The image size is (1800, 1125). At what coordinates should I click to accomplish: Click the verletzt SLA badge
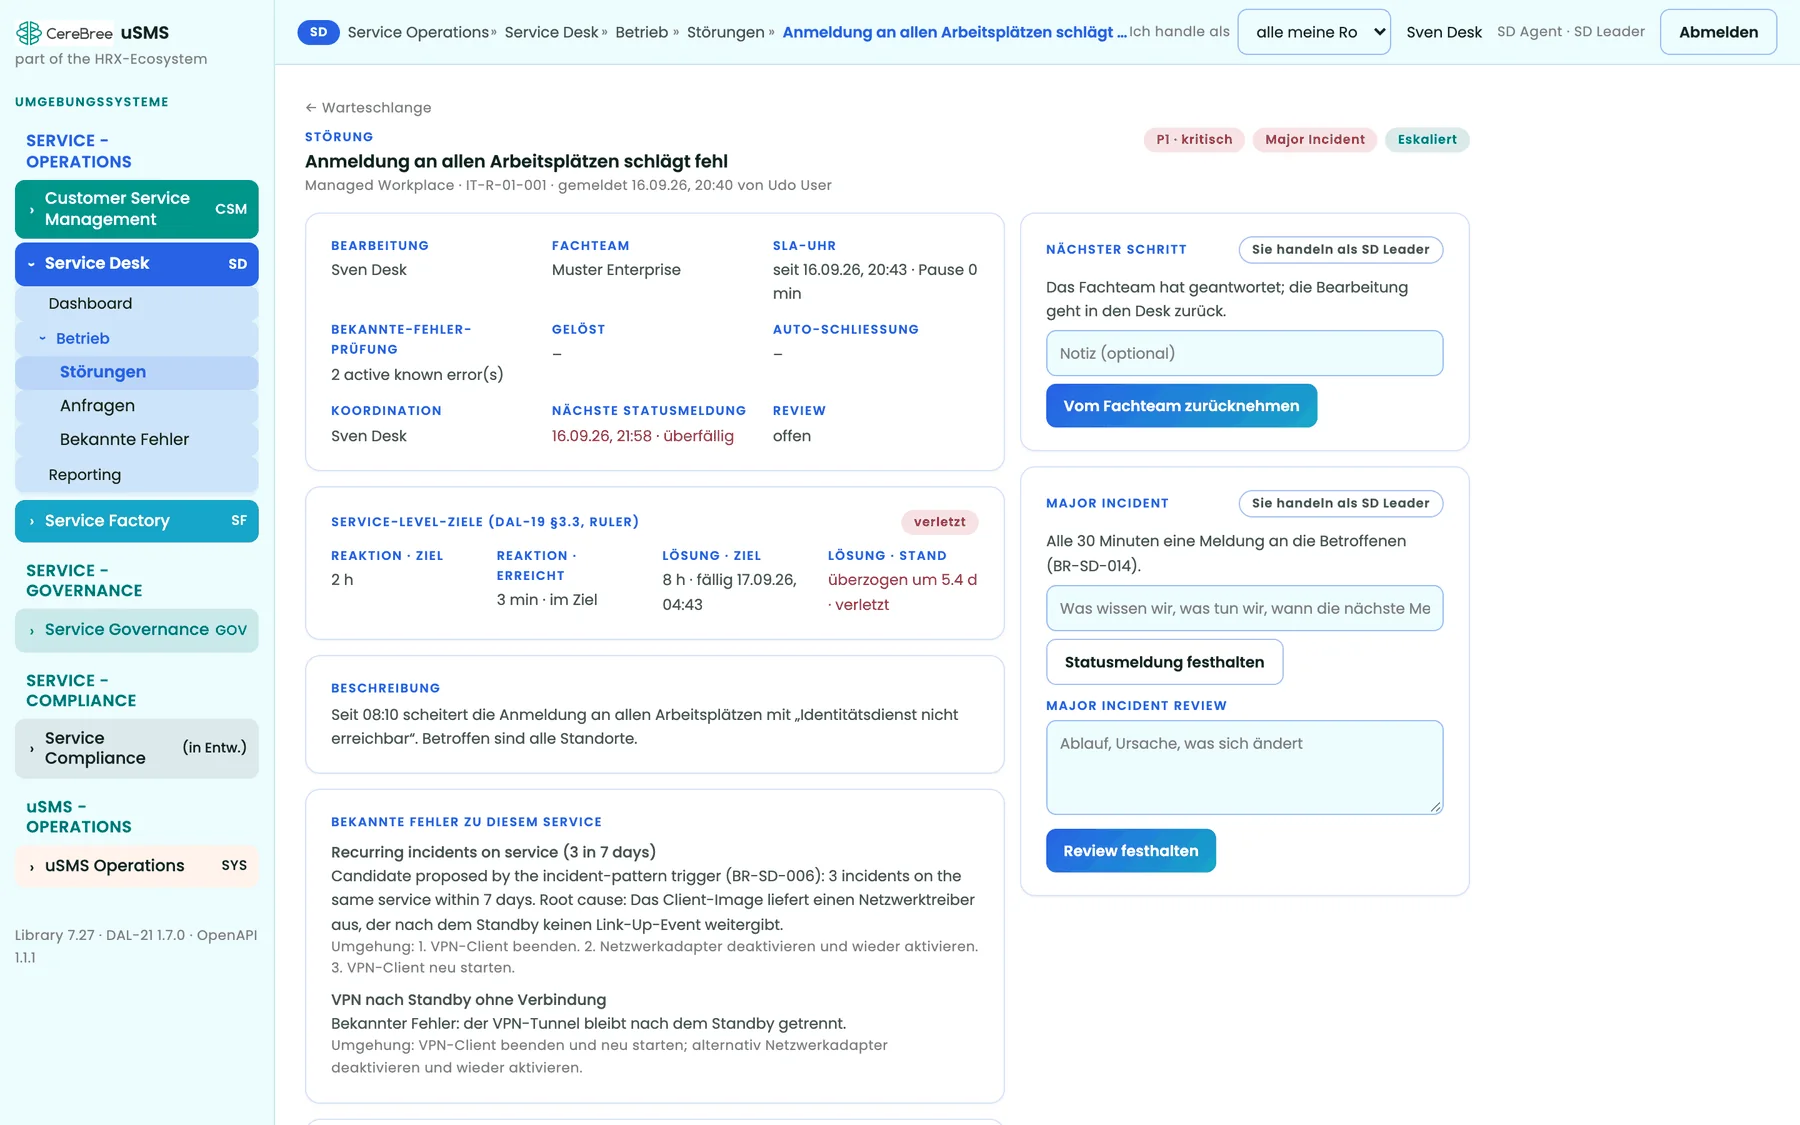(939, 522)
